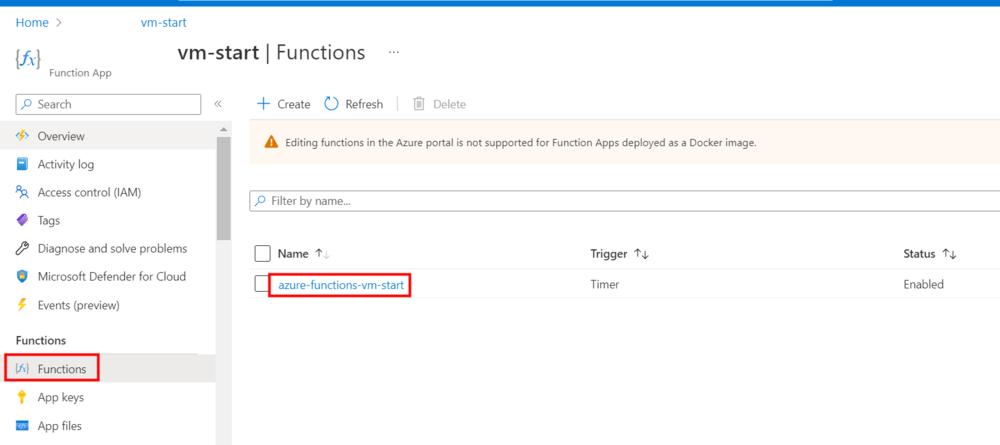Click the Functions section heading in sidebar
The width and height of the screenshot is (1000, 445).
click(x=41, y=340)
